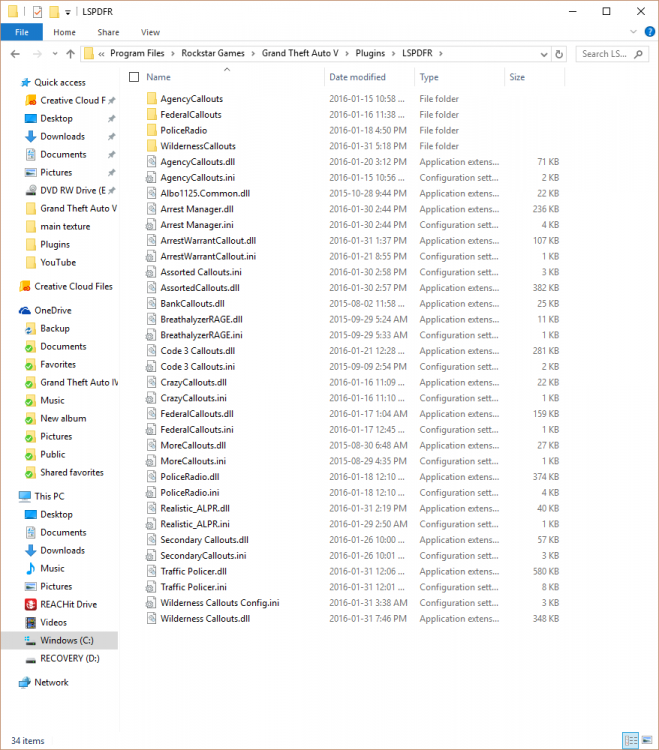Open RECOVERY (D:) drive
The image size is (659, 750).
62,658
